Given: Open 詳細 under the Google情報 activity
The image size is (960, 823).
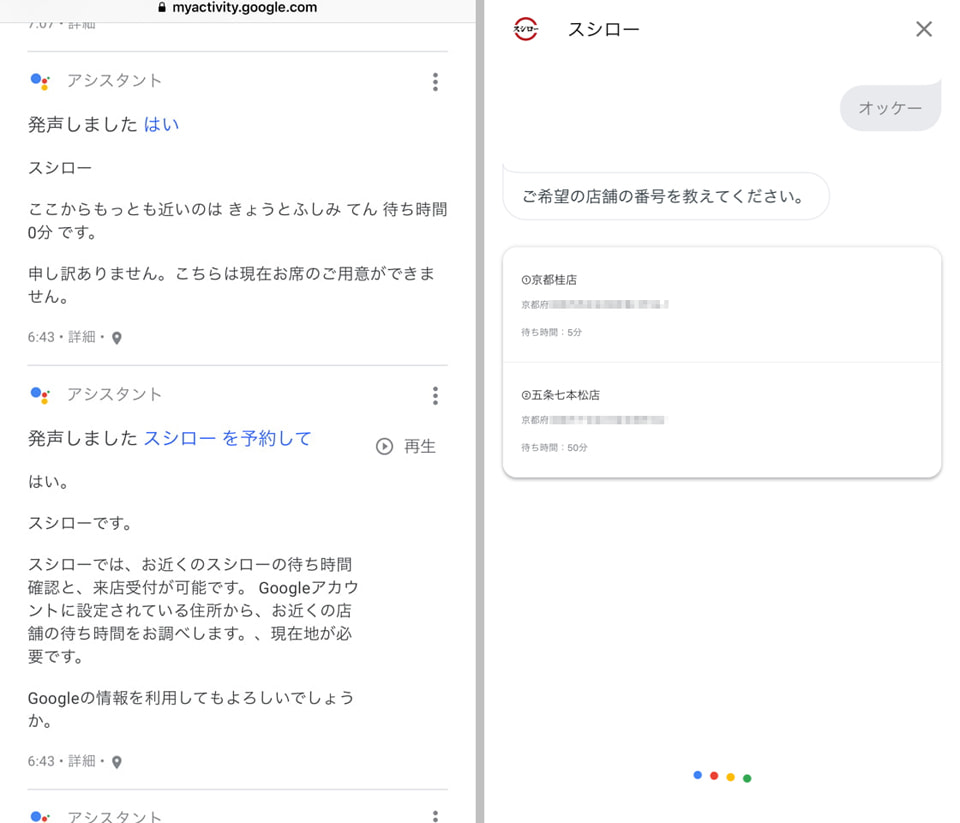Looking at the screenshot, I should pyautogui.click(x=81, y=761).
